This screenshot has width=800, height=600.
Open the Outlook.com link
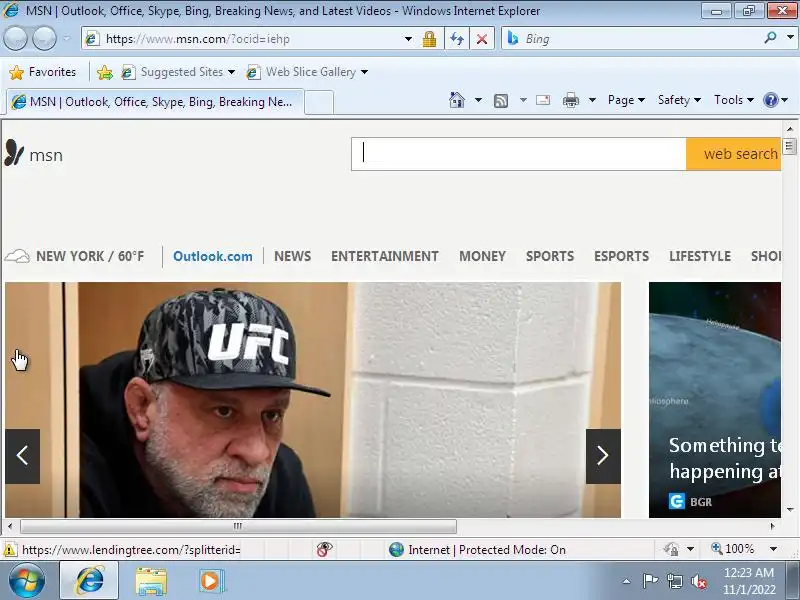tap(213, 256)
